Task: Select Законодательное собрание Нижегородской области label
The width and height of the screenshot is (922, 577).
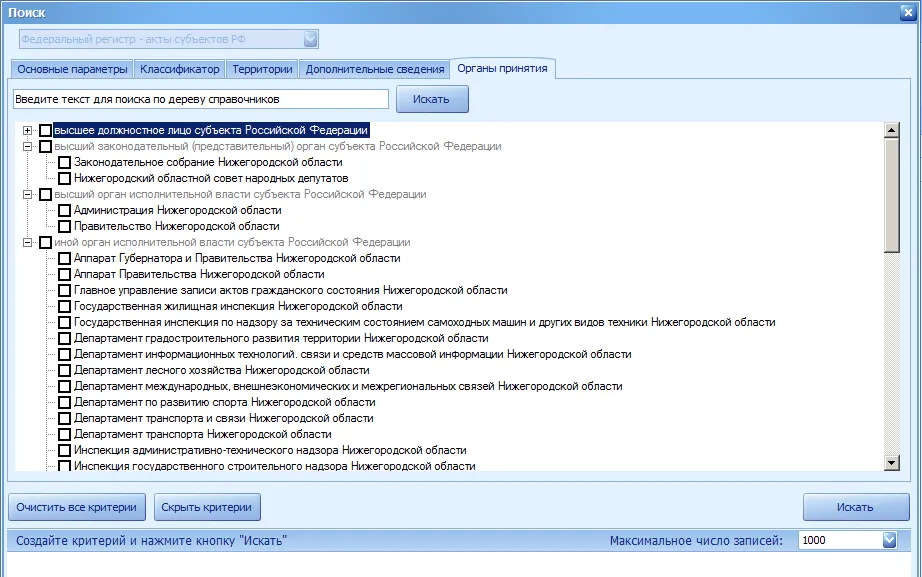Action: coord(208,162)
